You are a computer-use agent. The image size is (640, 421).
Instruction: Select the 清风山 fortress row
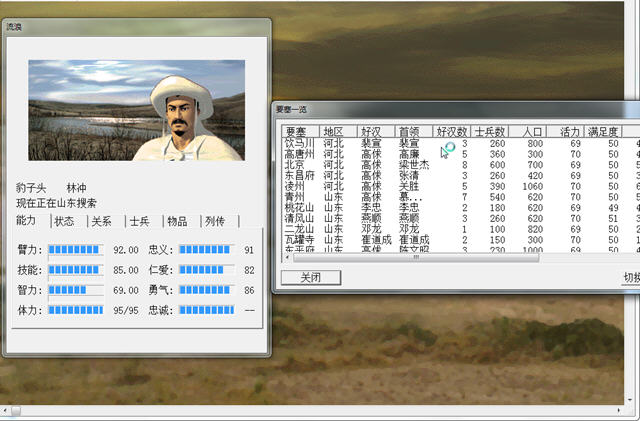460,218
